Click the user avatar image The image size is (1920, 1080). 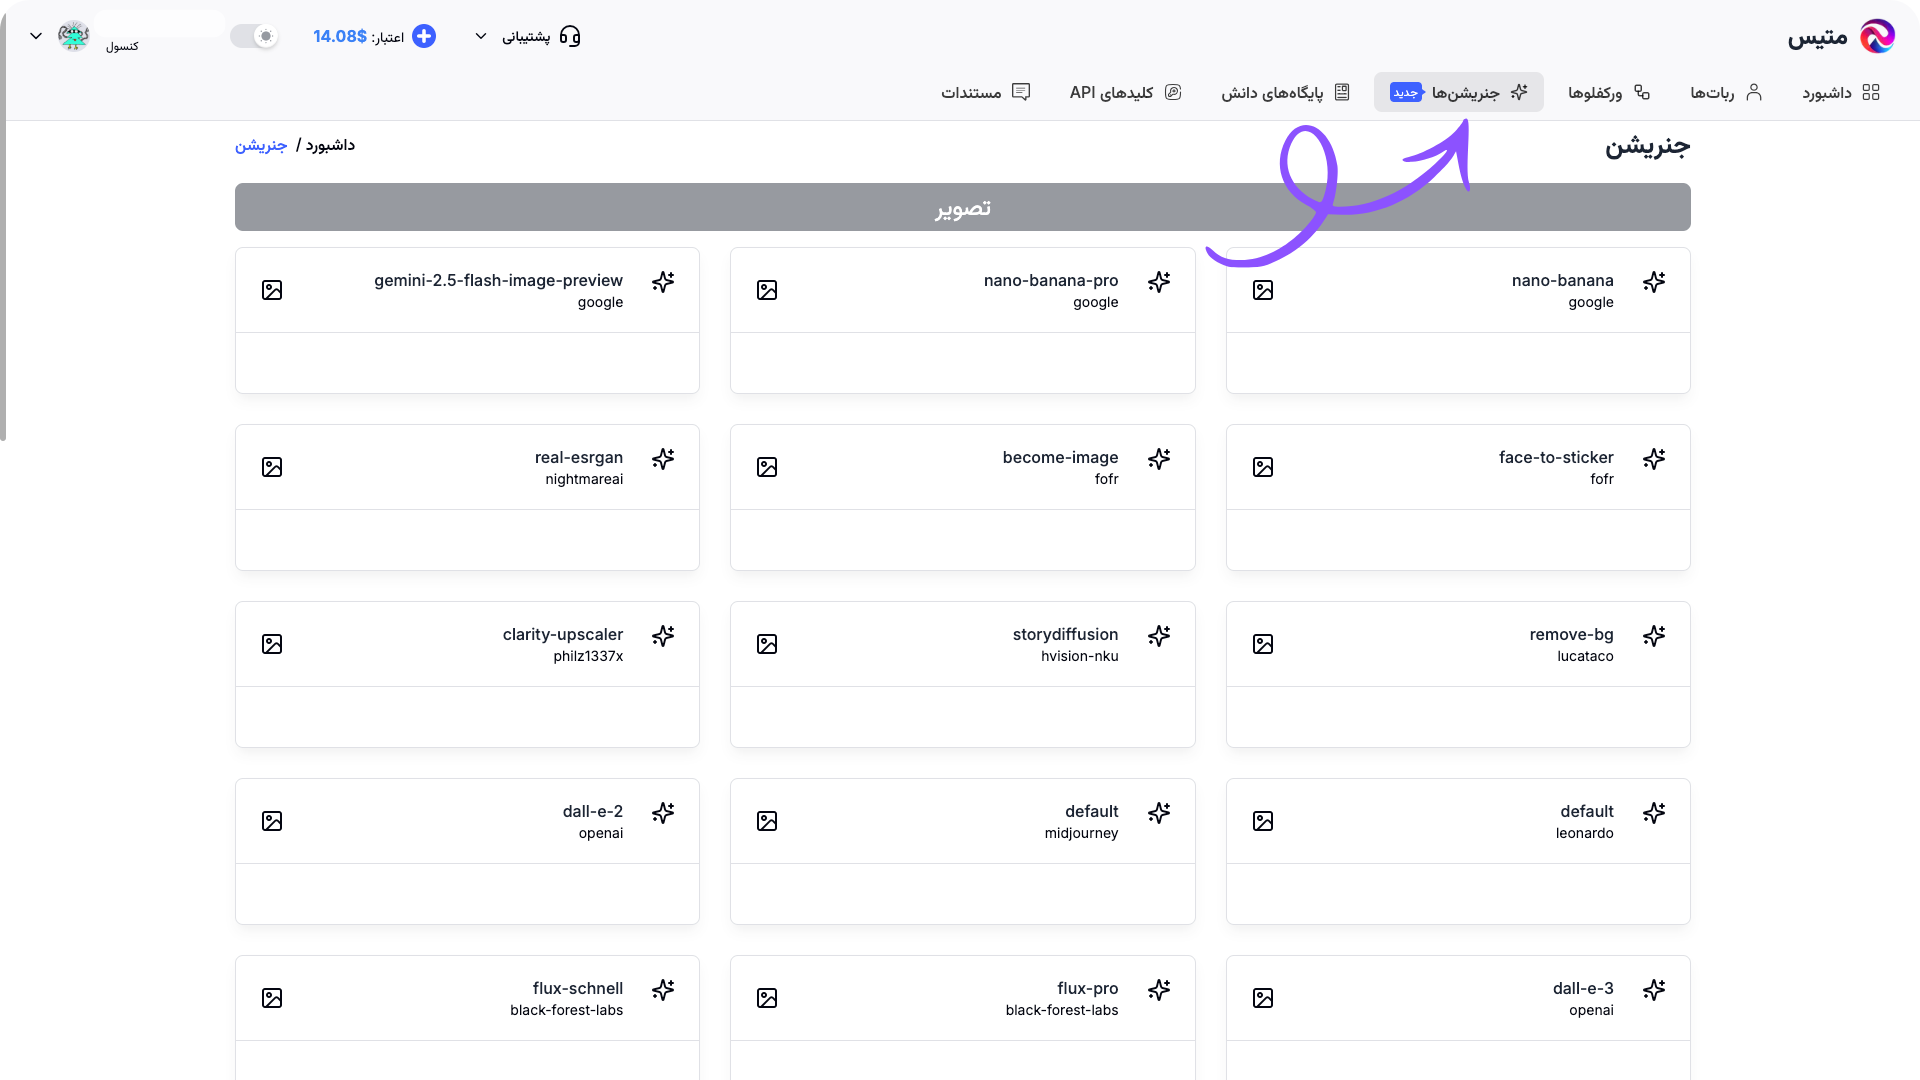(74, 36)
